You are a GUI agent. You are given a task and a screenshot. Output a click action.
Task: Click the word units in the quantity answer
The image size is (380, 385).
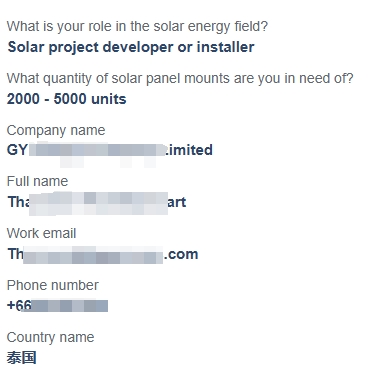pos(109,99)
